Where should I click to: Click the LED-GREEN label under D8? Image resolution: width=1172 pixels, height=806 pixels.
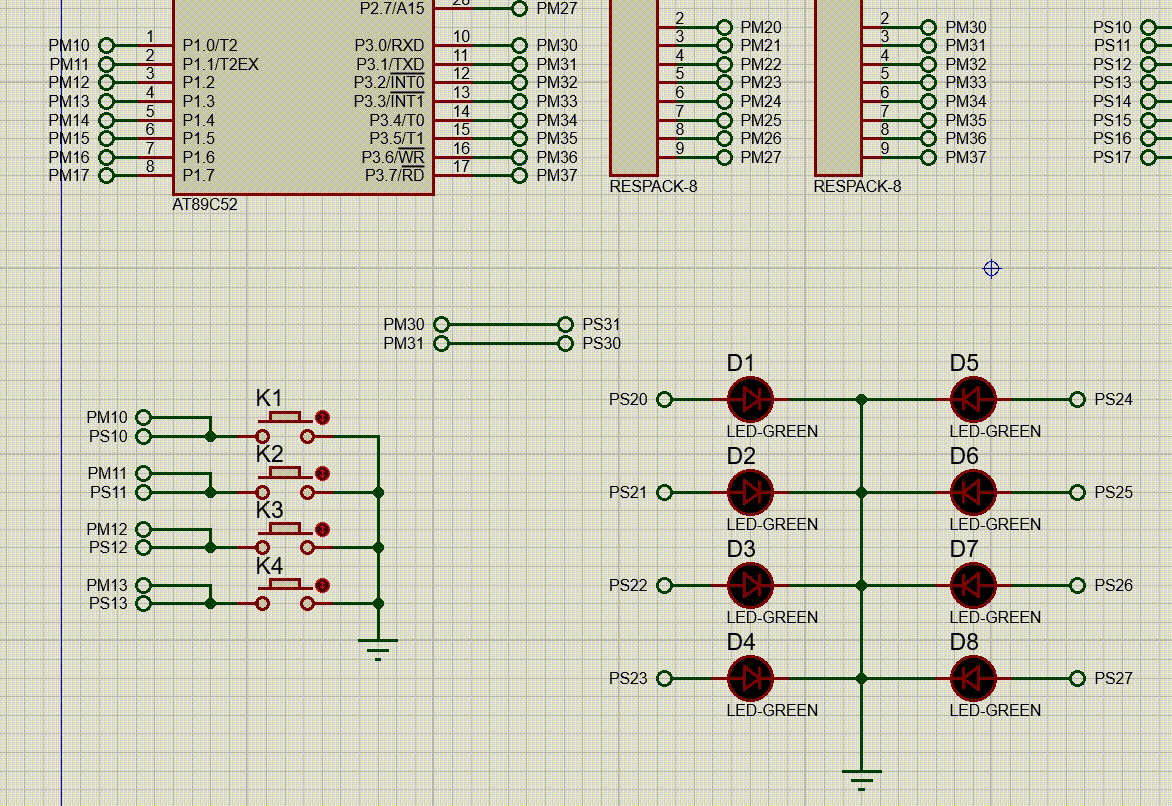995,710
